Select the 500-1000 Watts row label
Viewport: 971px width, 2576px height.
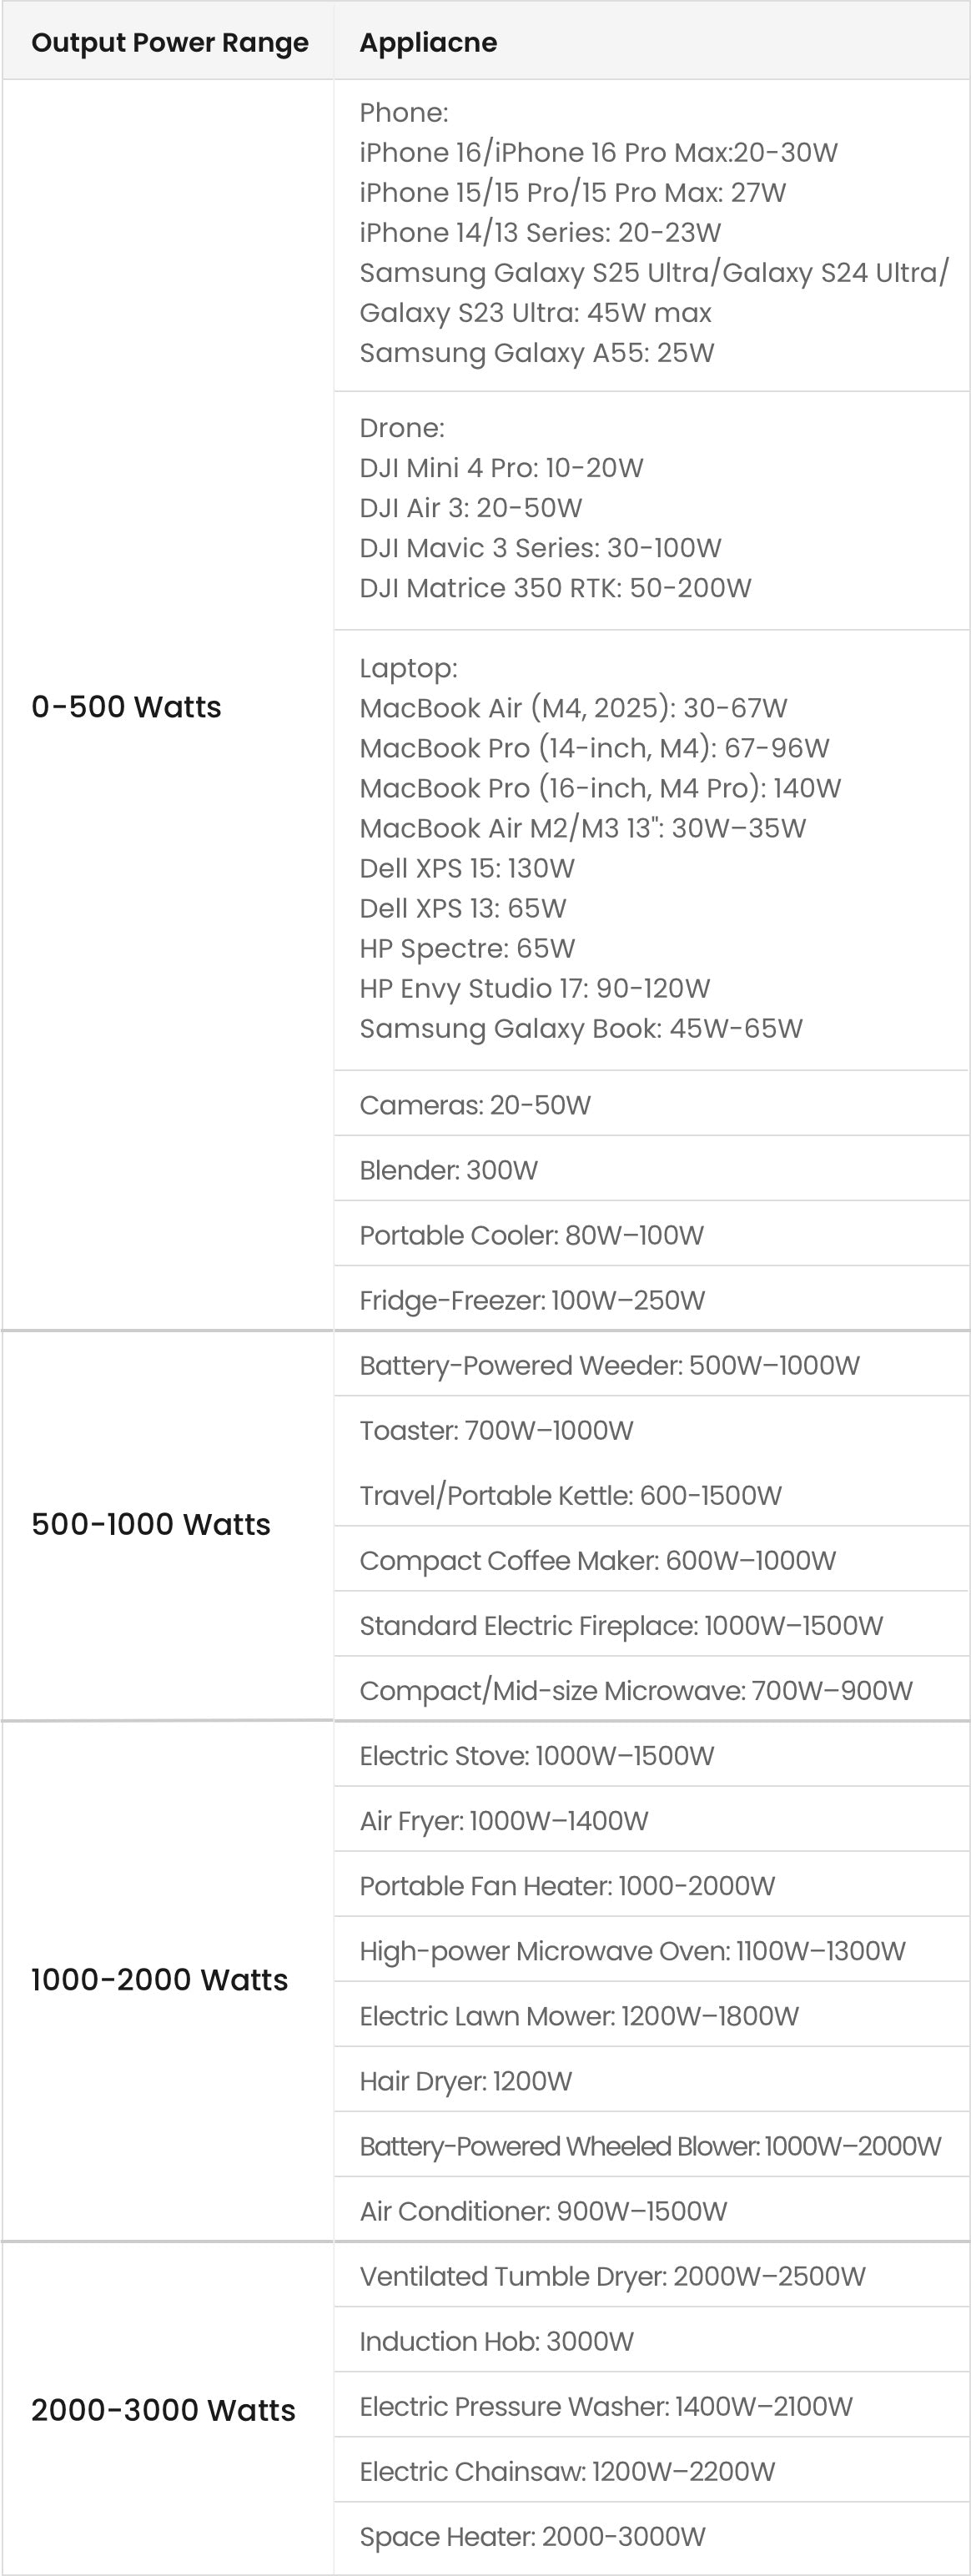tap(151, 1524)
